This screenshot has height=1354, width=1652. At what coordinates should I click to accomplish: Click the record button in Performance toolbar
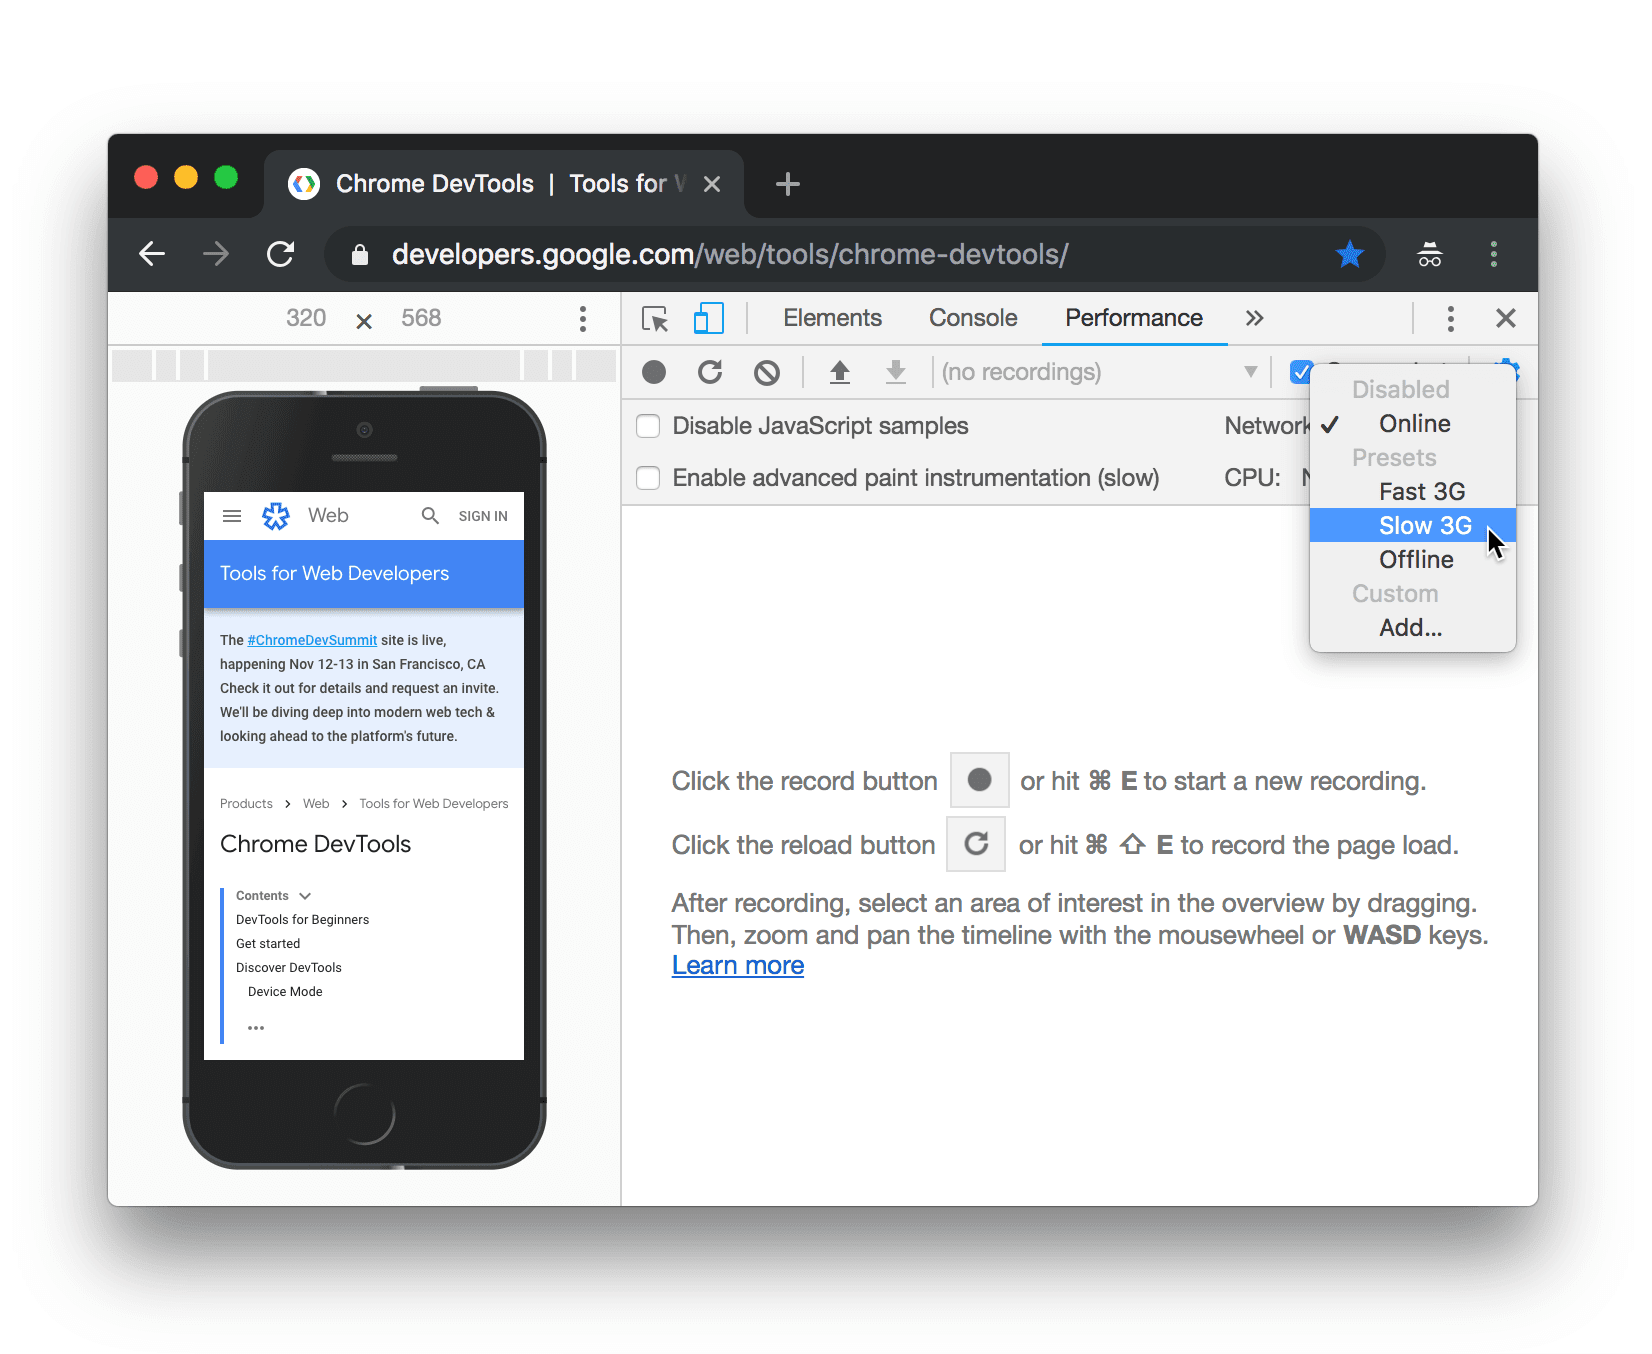point(654,373)
